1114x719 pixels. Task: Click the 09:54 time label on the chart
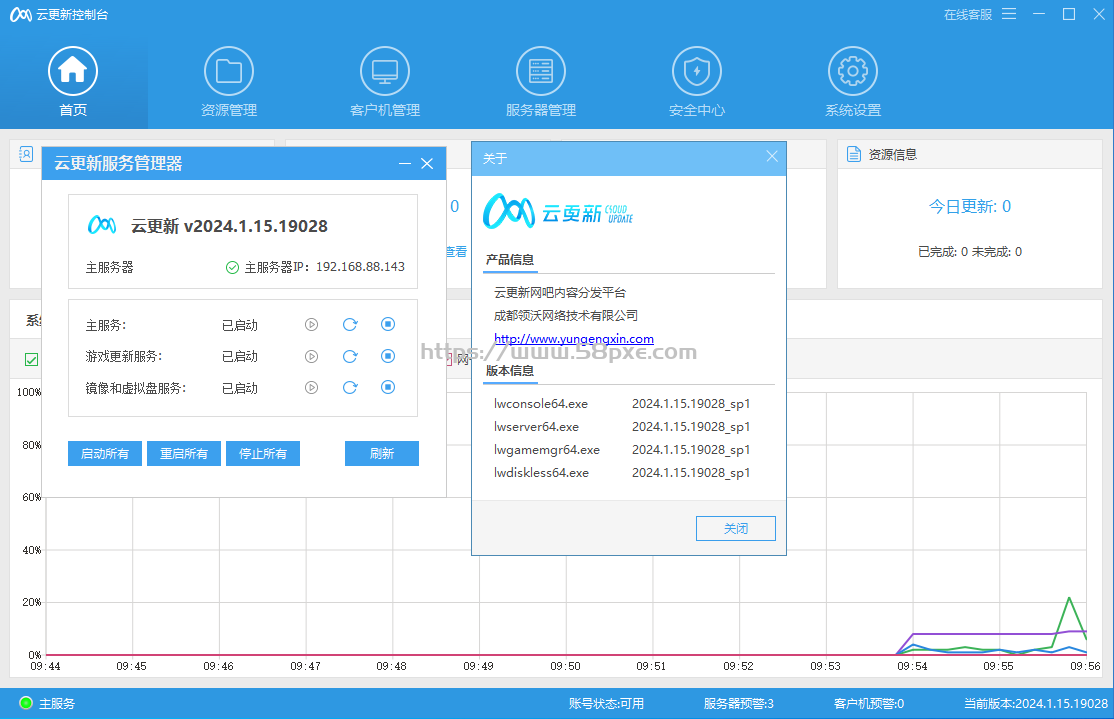click(912, 666)
